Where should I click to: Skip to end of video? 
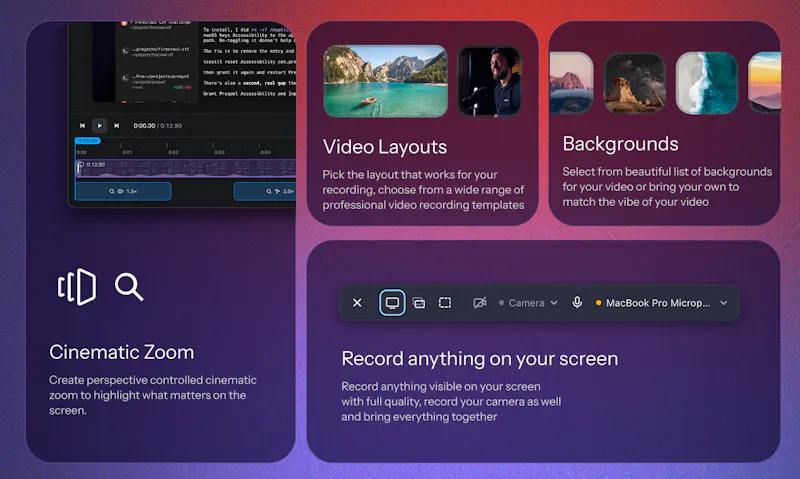pyautogui.click(x=116, y=125)
